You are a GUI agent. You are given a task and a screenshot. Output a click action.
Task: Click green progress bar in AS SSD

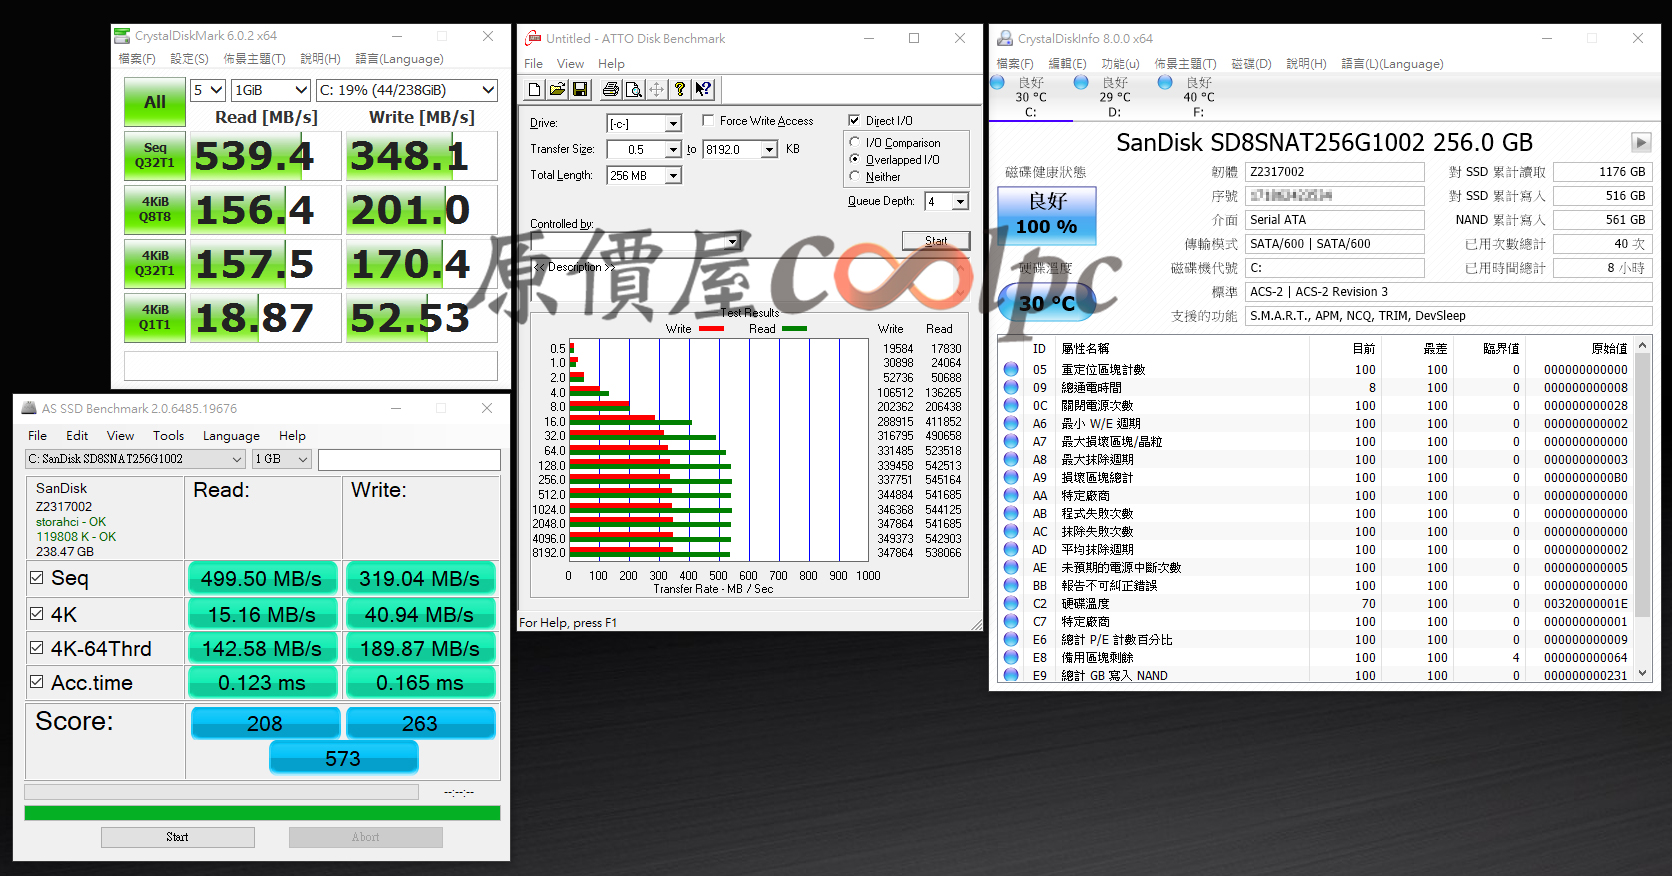(x=262, y=813)
